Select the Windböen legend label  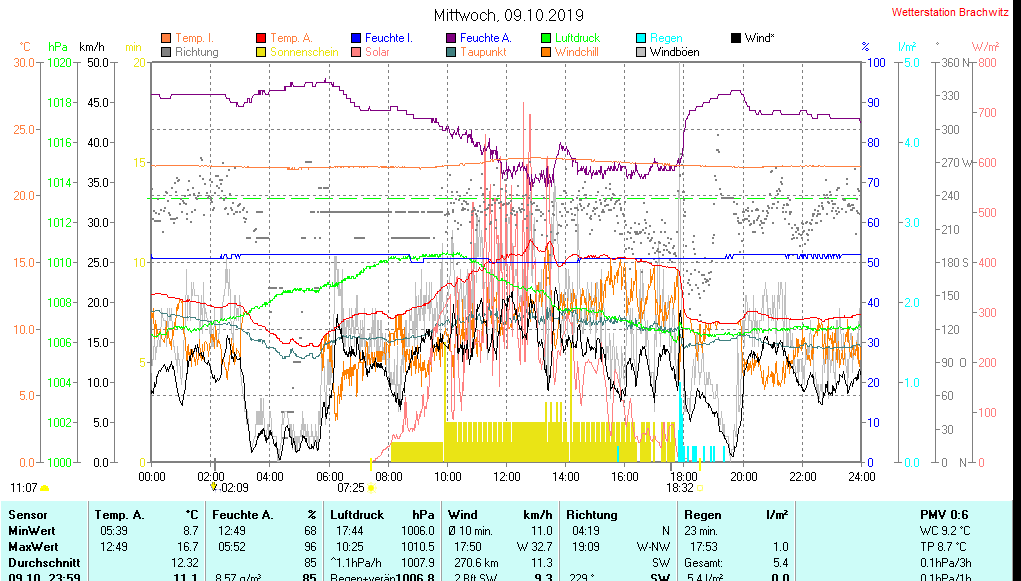click(674, 52)
